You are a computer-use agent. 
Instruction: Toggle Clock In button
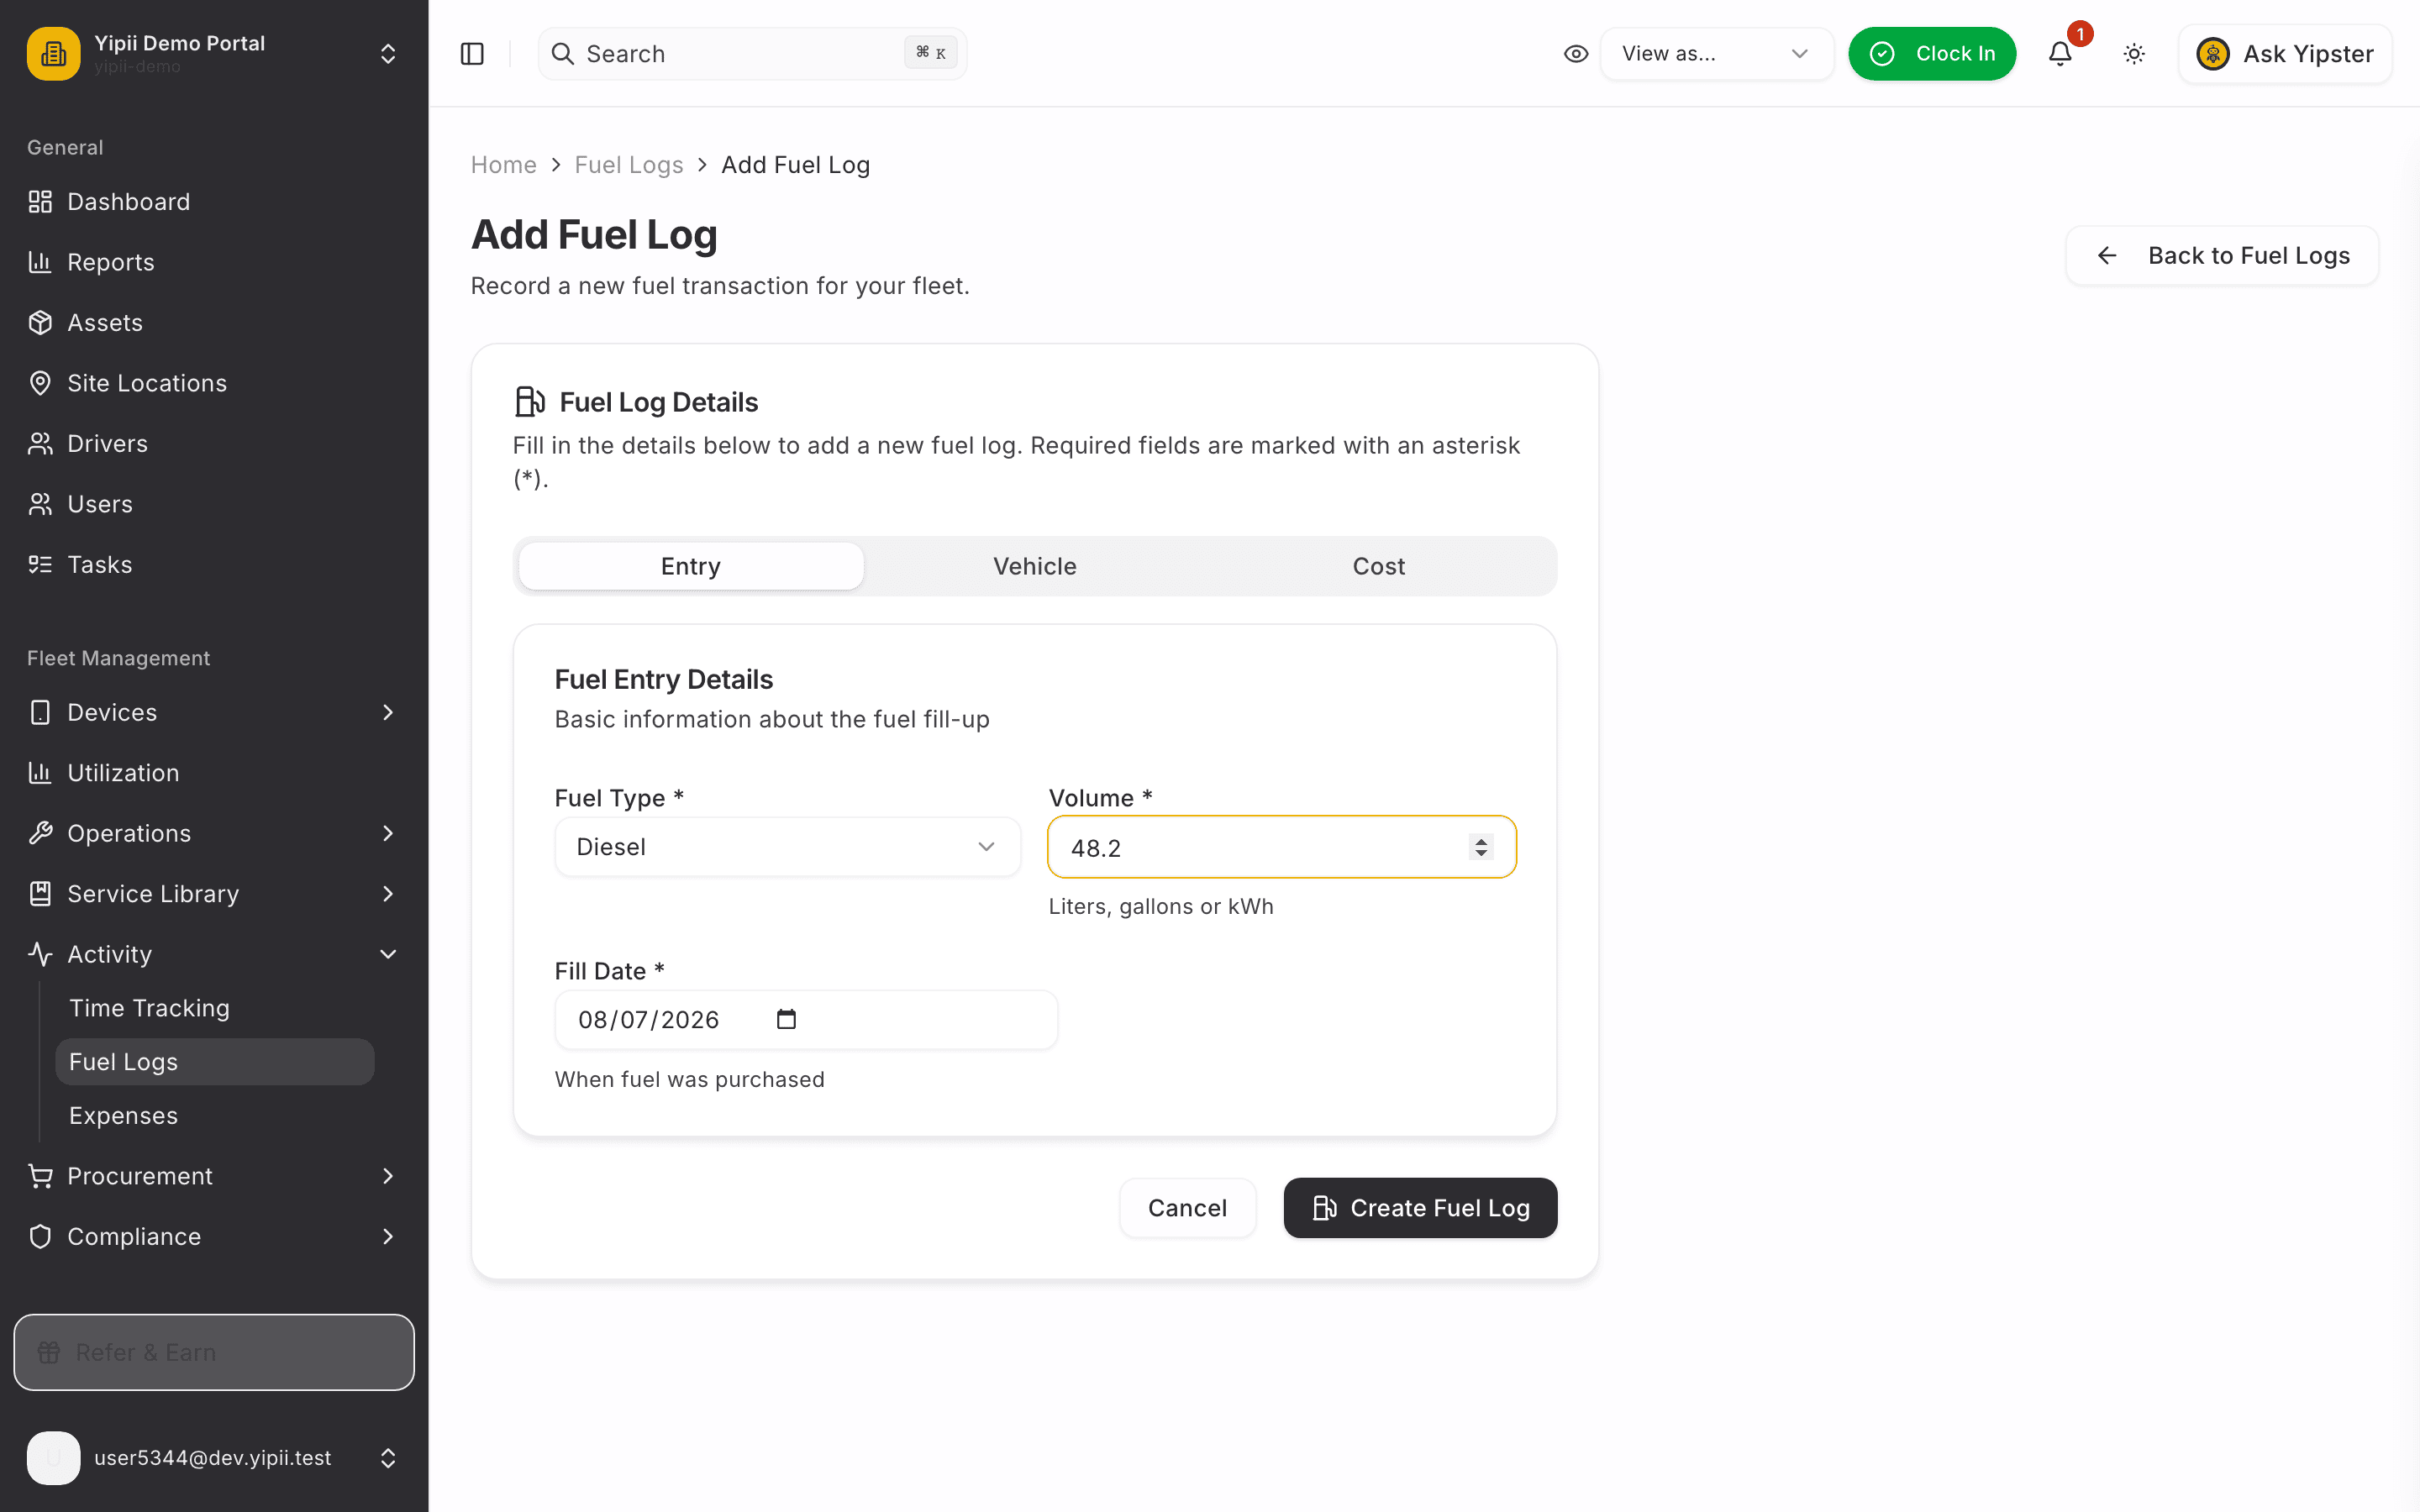1932,54
